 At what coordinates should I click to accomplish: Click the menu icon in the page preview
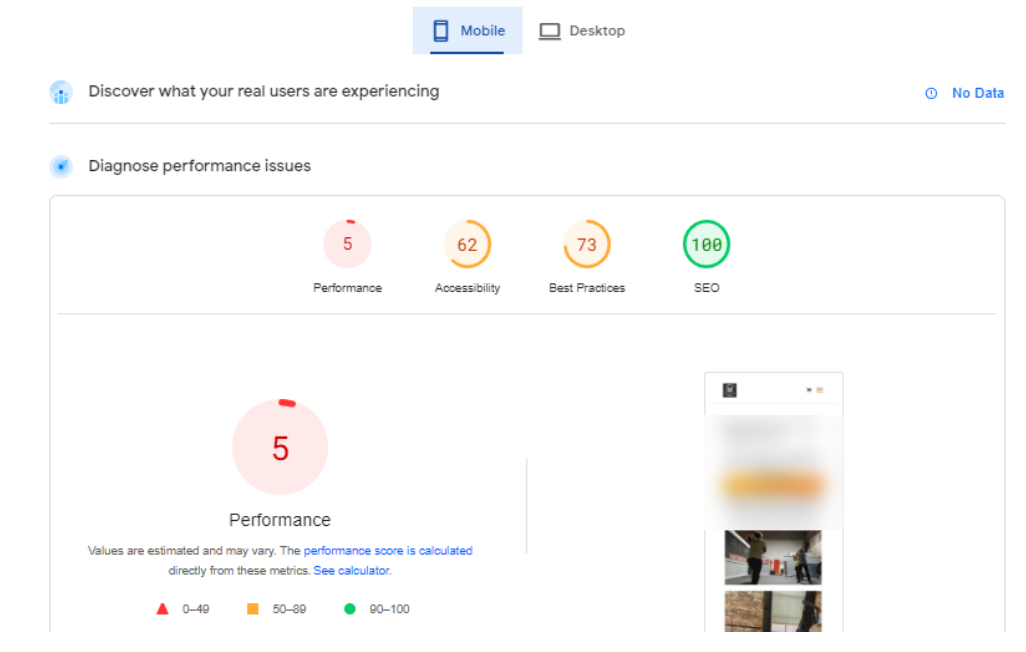click(x=819, y=390)
